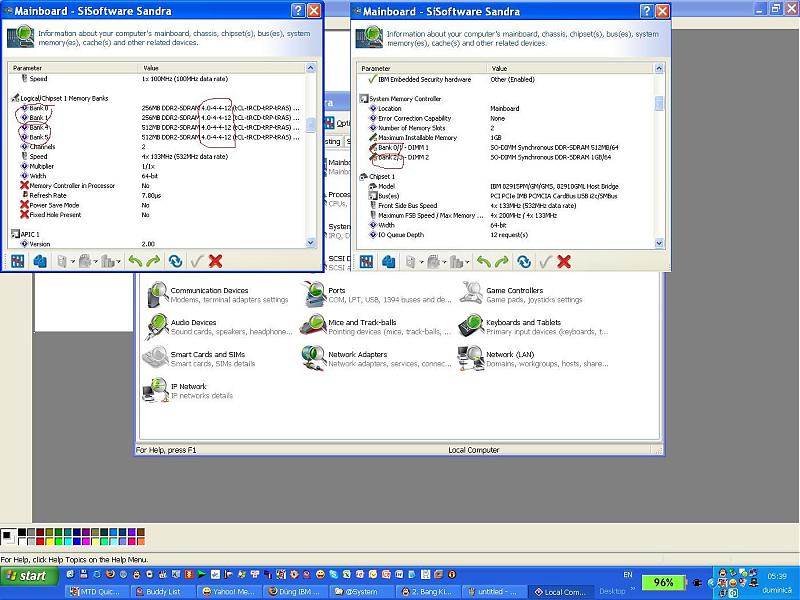Select Bank 0 row in left memory banks list
Viewport: 800px width, 600px height.
pyautogui.click(x=38, y=108)
